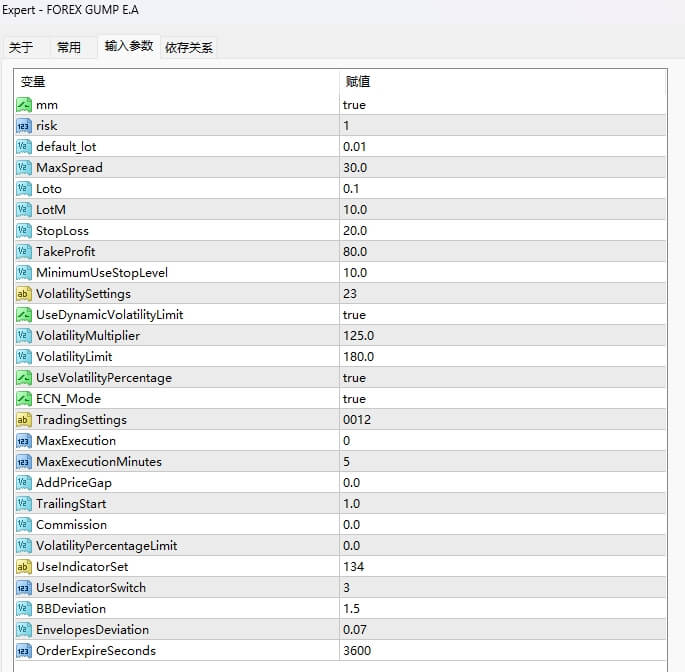The image size is (685, 672).
Task: Toggle the UseDynamicVolatilityLimit true value
Action: [355, 315]
